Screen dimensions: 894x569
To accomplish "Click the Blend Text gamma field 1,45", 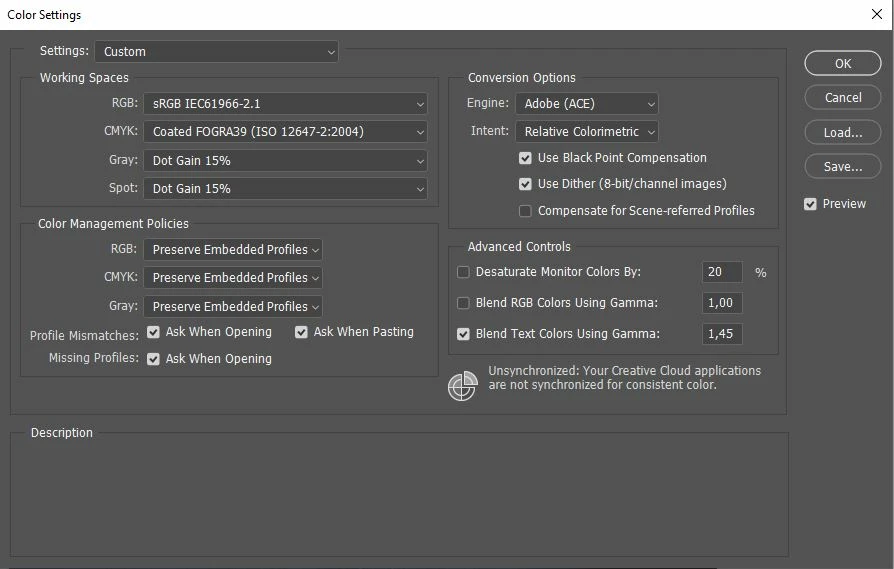I will tap(722, 334).
